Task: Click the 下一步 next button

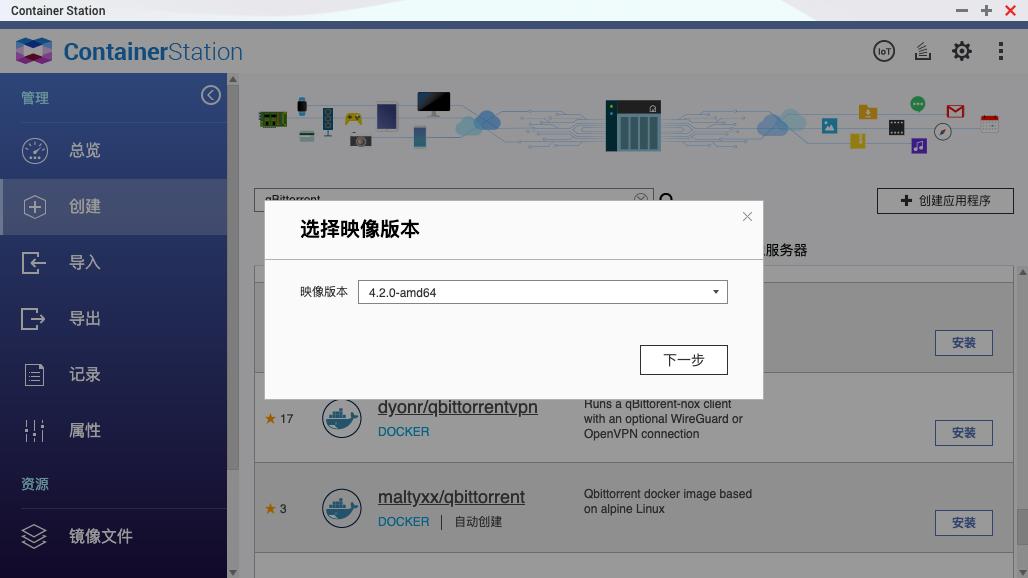Action: tap(683, 359)
